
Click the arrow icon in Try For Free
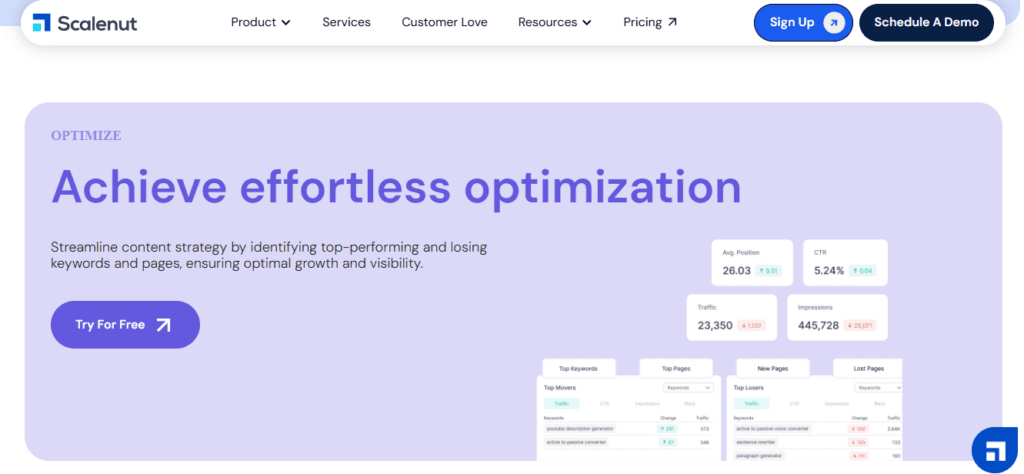coord(164,325)
